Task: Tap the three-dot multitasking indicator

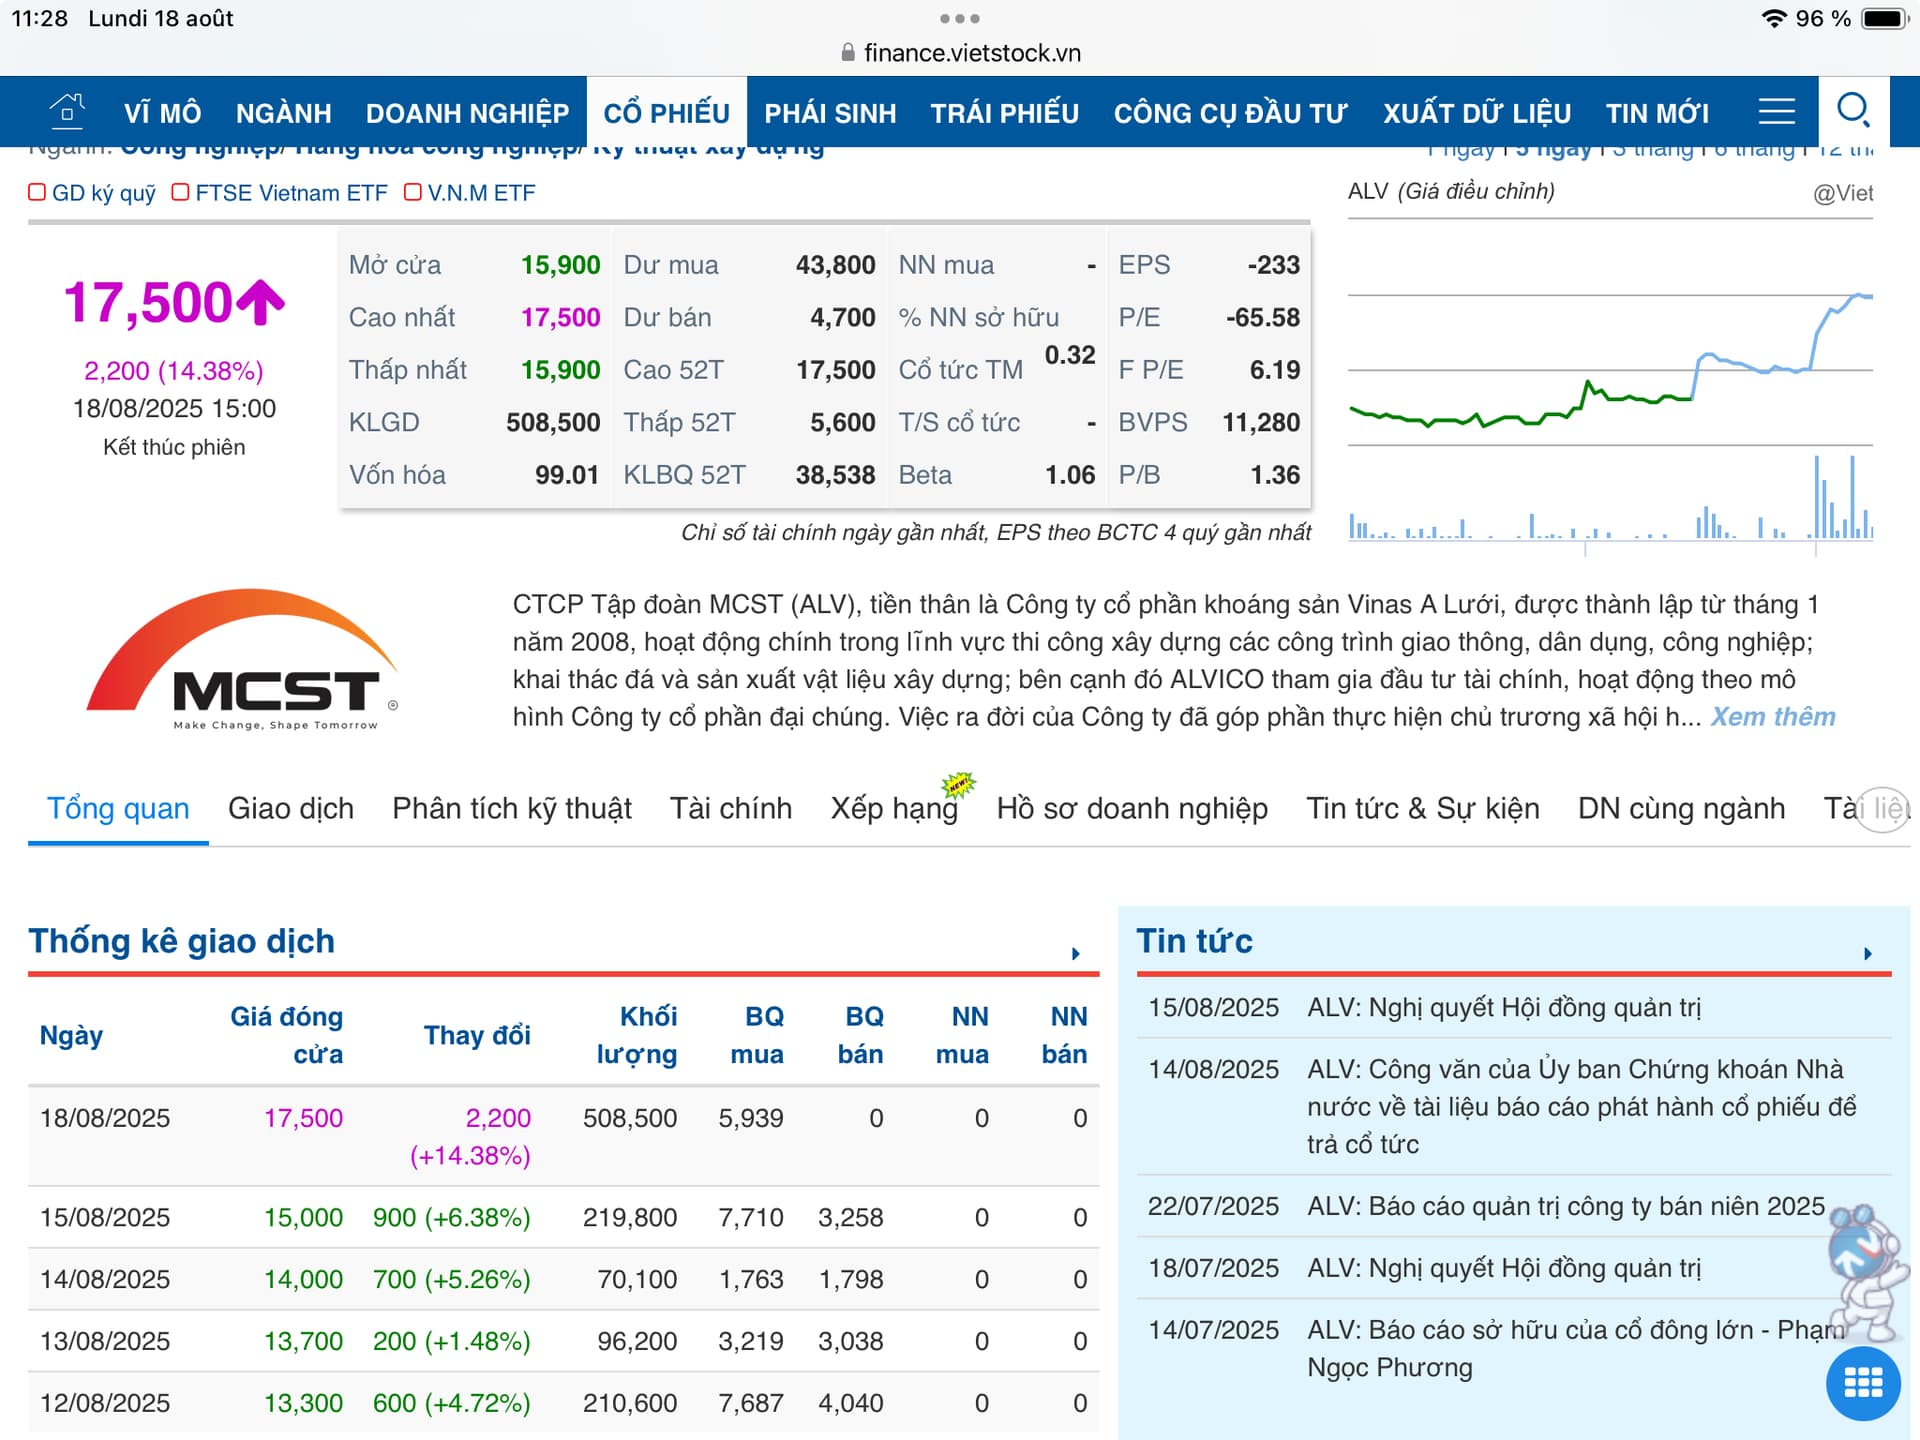Action: (959, 19)
